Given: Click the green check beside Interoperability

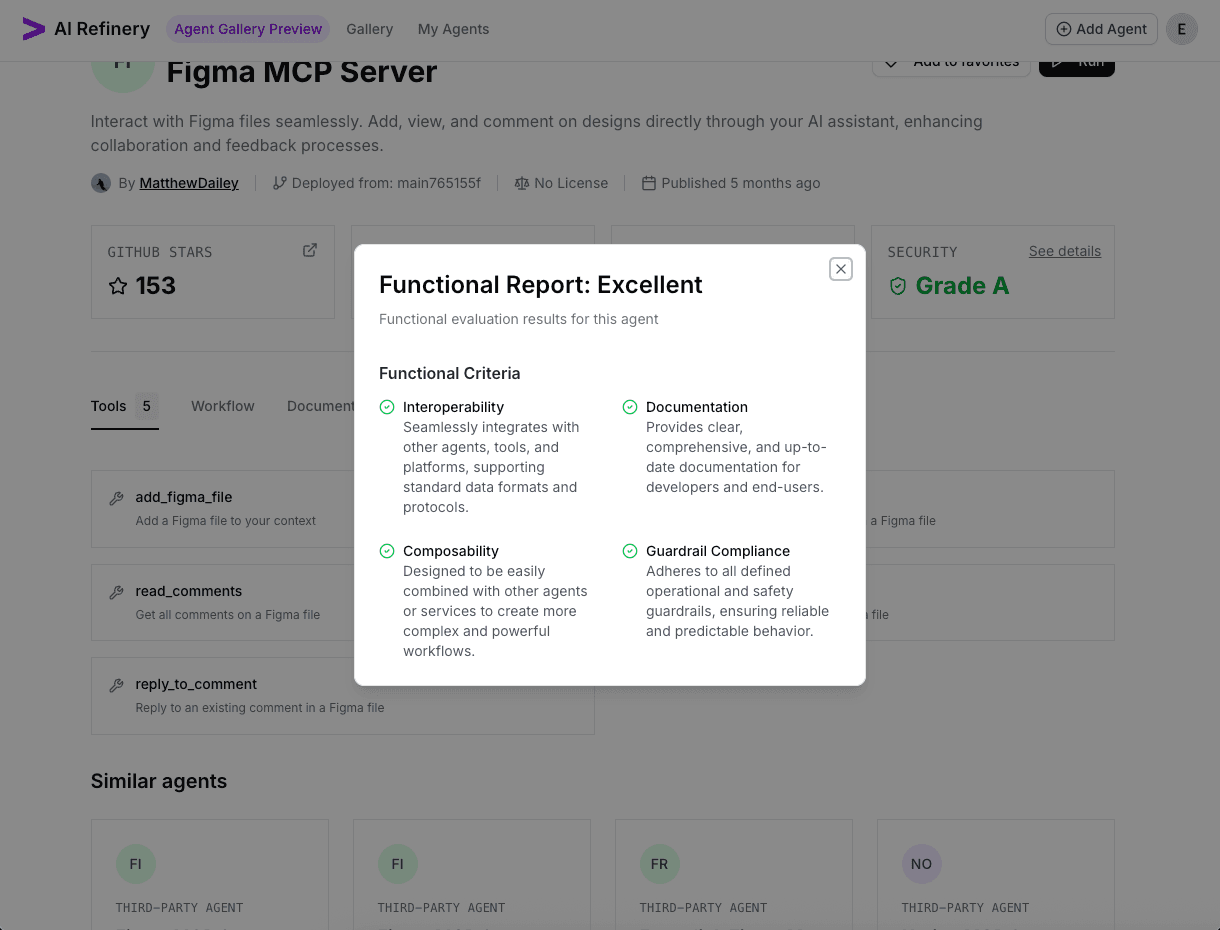Looking at the screenshot, I should point(386,406).
